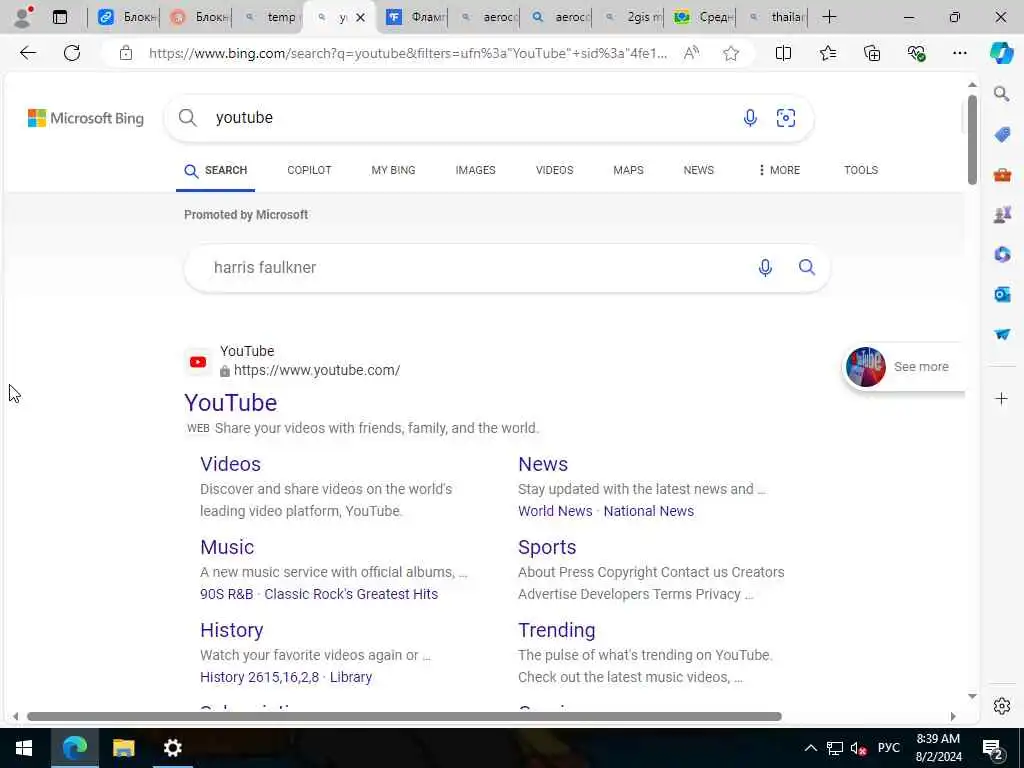Open the Copilot sidebar icon
The image size is (1024, 768).
[x=1001, y=53]
